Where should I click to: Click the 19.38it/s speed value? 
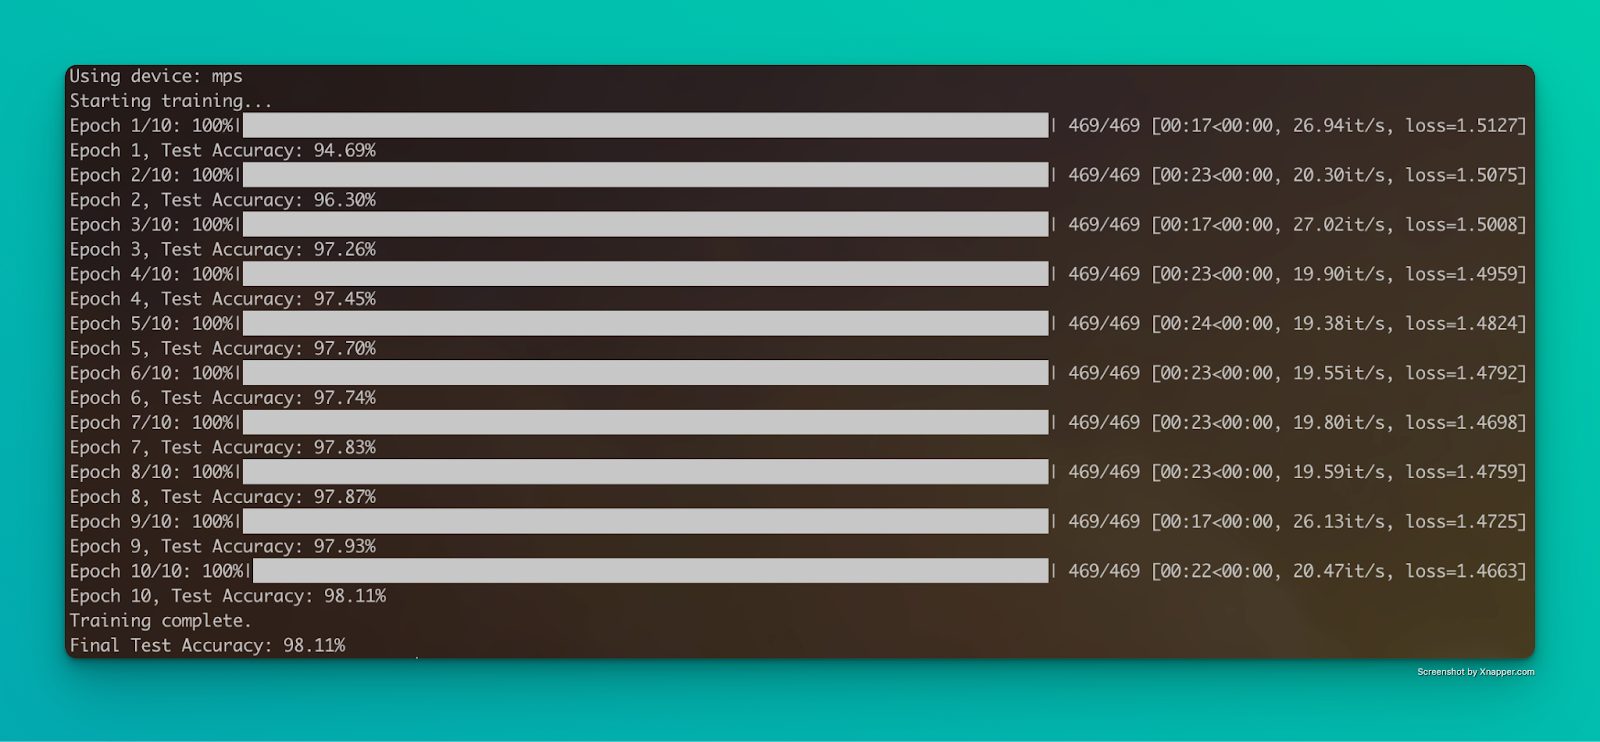pyautogui.click(x=1340, y=323)
